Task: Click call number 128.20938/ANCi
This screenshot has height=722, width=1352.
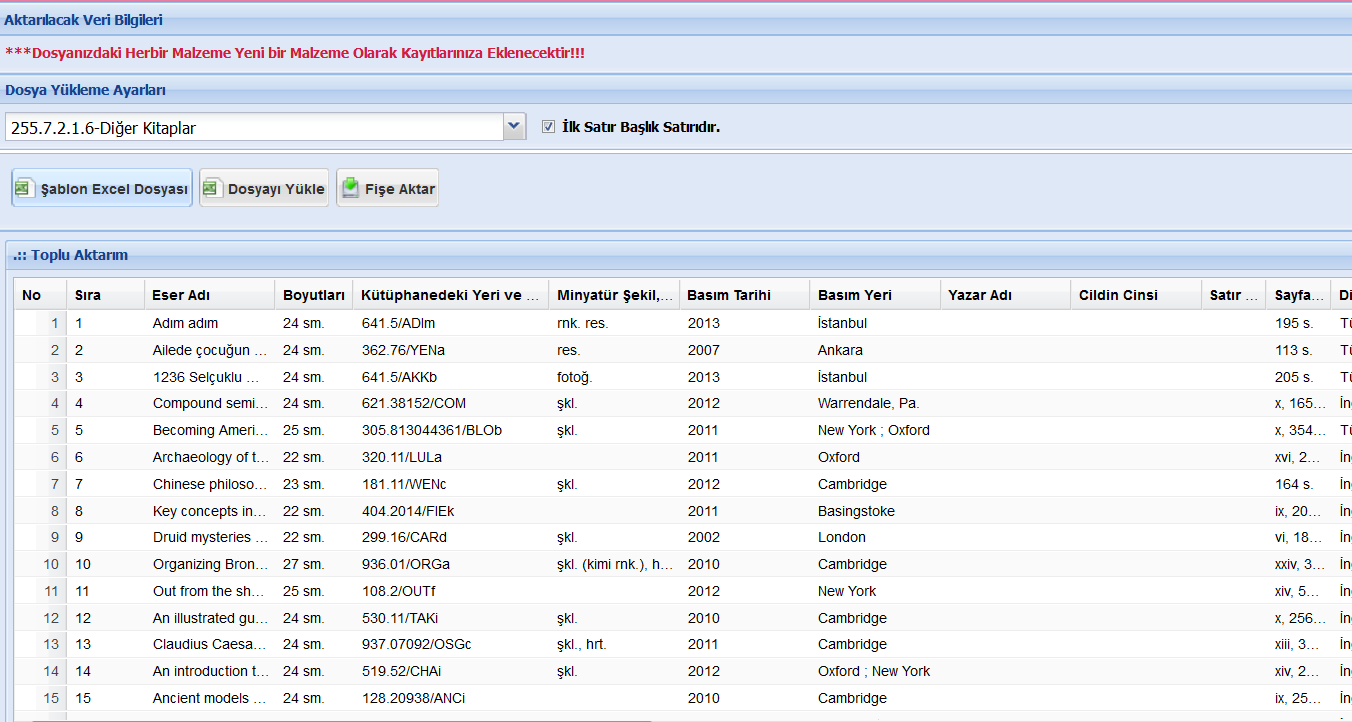Action: (413, 698)
